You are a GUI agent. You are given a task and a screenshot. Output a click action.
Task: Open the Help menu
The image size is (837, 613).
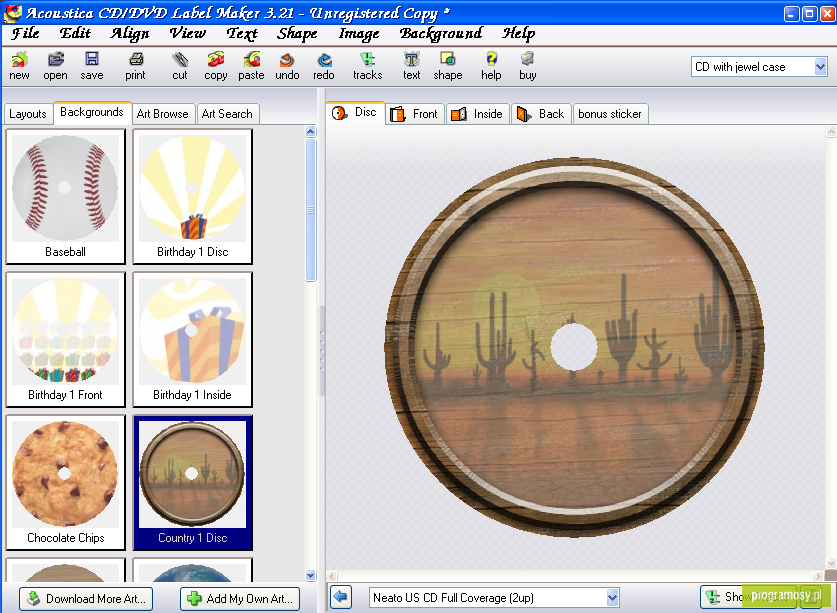[518, 33]
